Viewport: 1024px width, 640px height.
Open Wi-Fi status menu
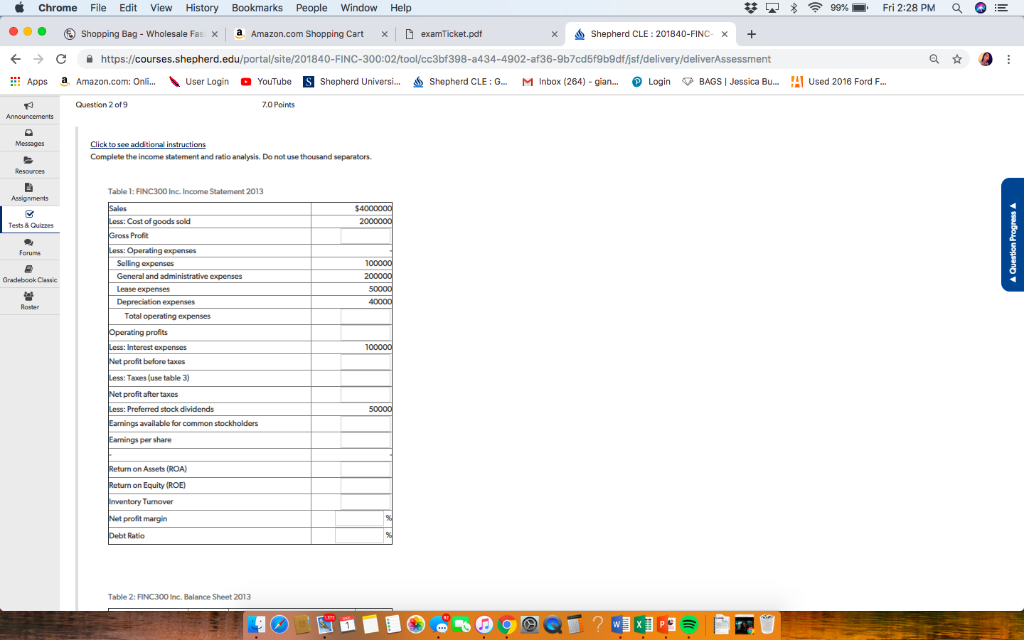tap(814, 8)
